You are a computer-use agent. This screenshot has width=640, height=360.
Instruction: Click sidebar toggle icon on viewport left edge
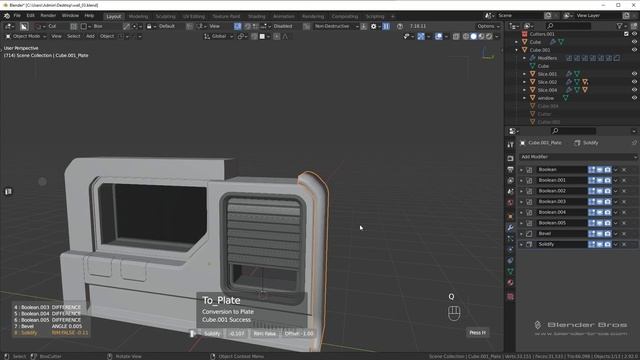[x=8, y=191]
